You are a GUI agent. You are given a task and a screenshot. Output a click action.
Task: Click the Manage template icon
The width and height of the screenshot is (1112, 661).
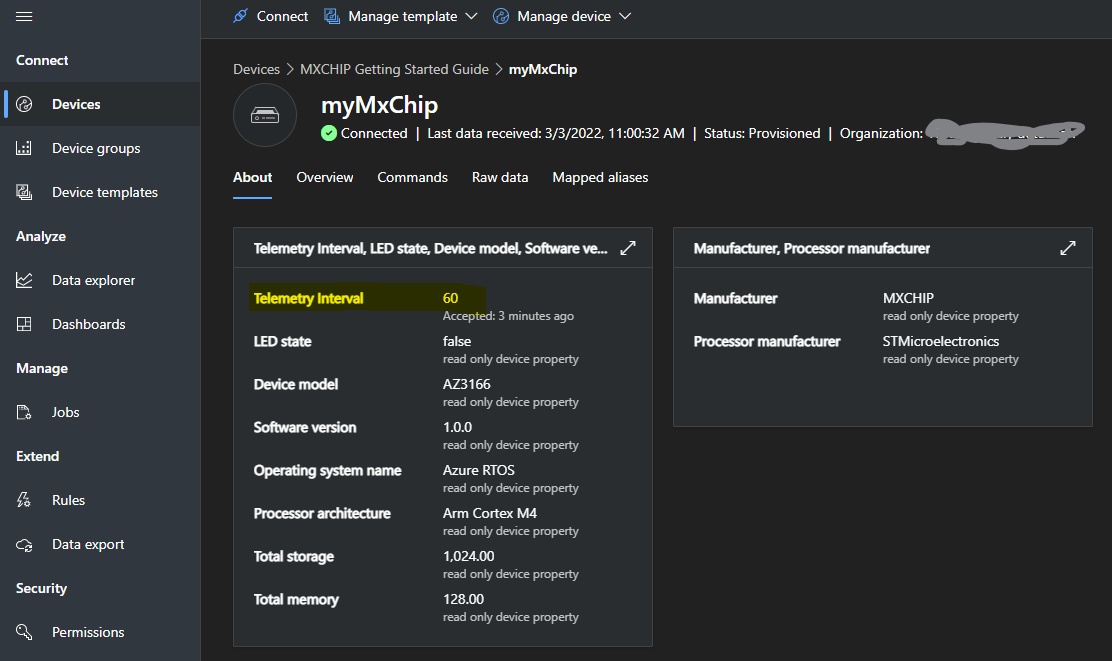click(332, 16)
